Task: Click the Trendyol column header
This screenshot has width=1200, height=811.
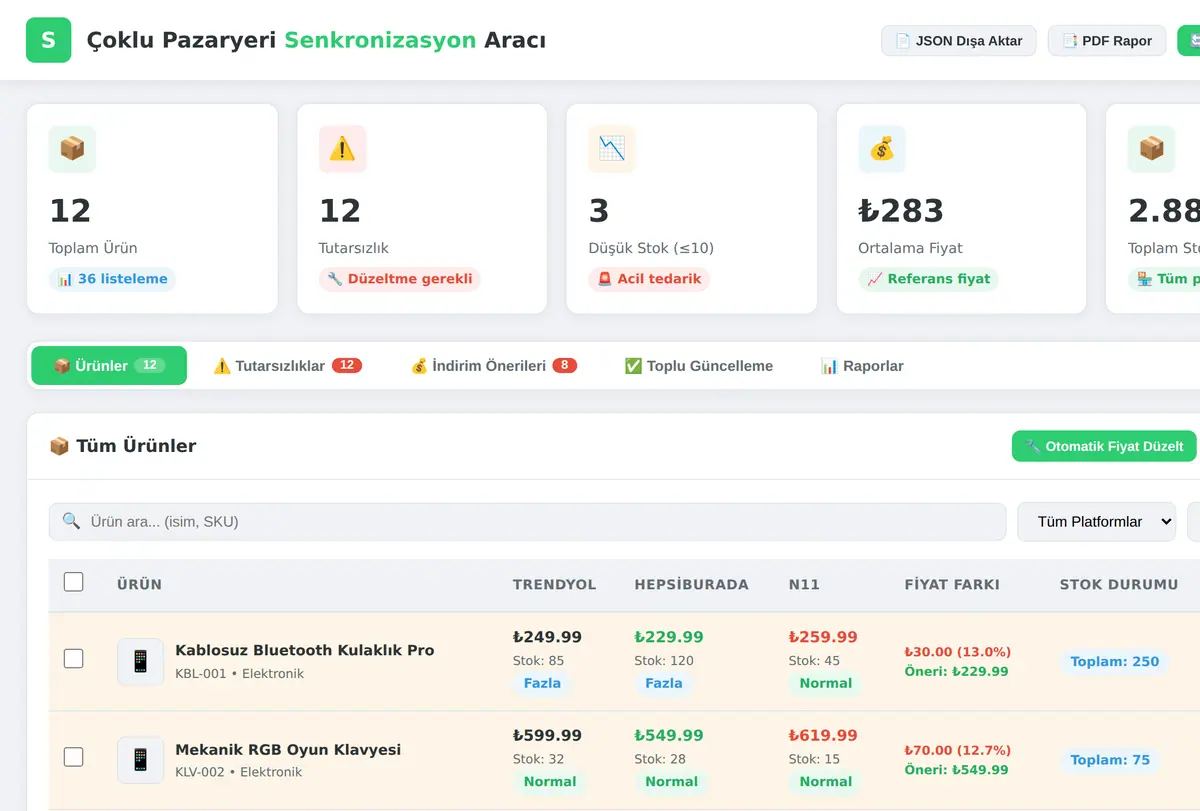Action: (554, 585)
